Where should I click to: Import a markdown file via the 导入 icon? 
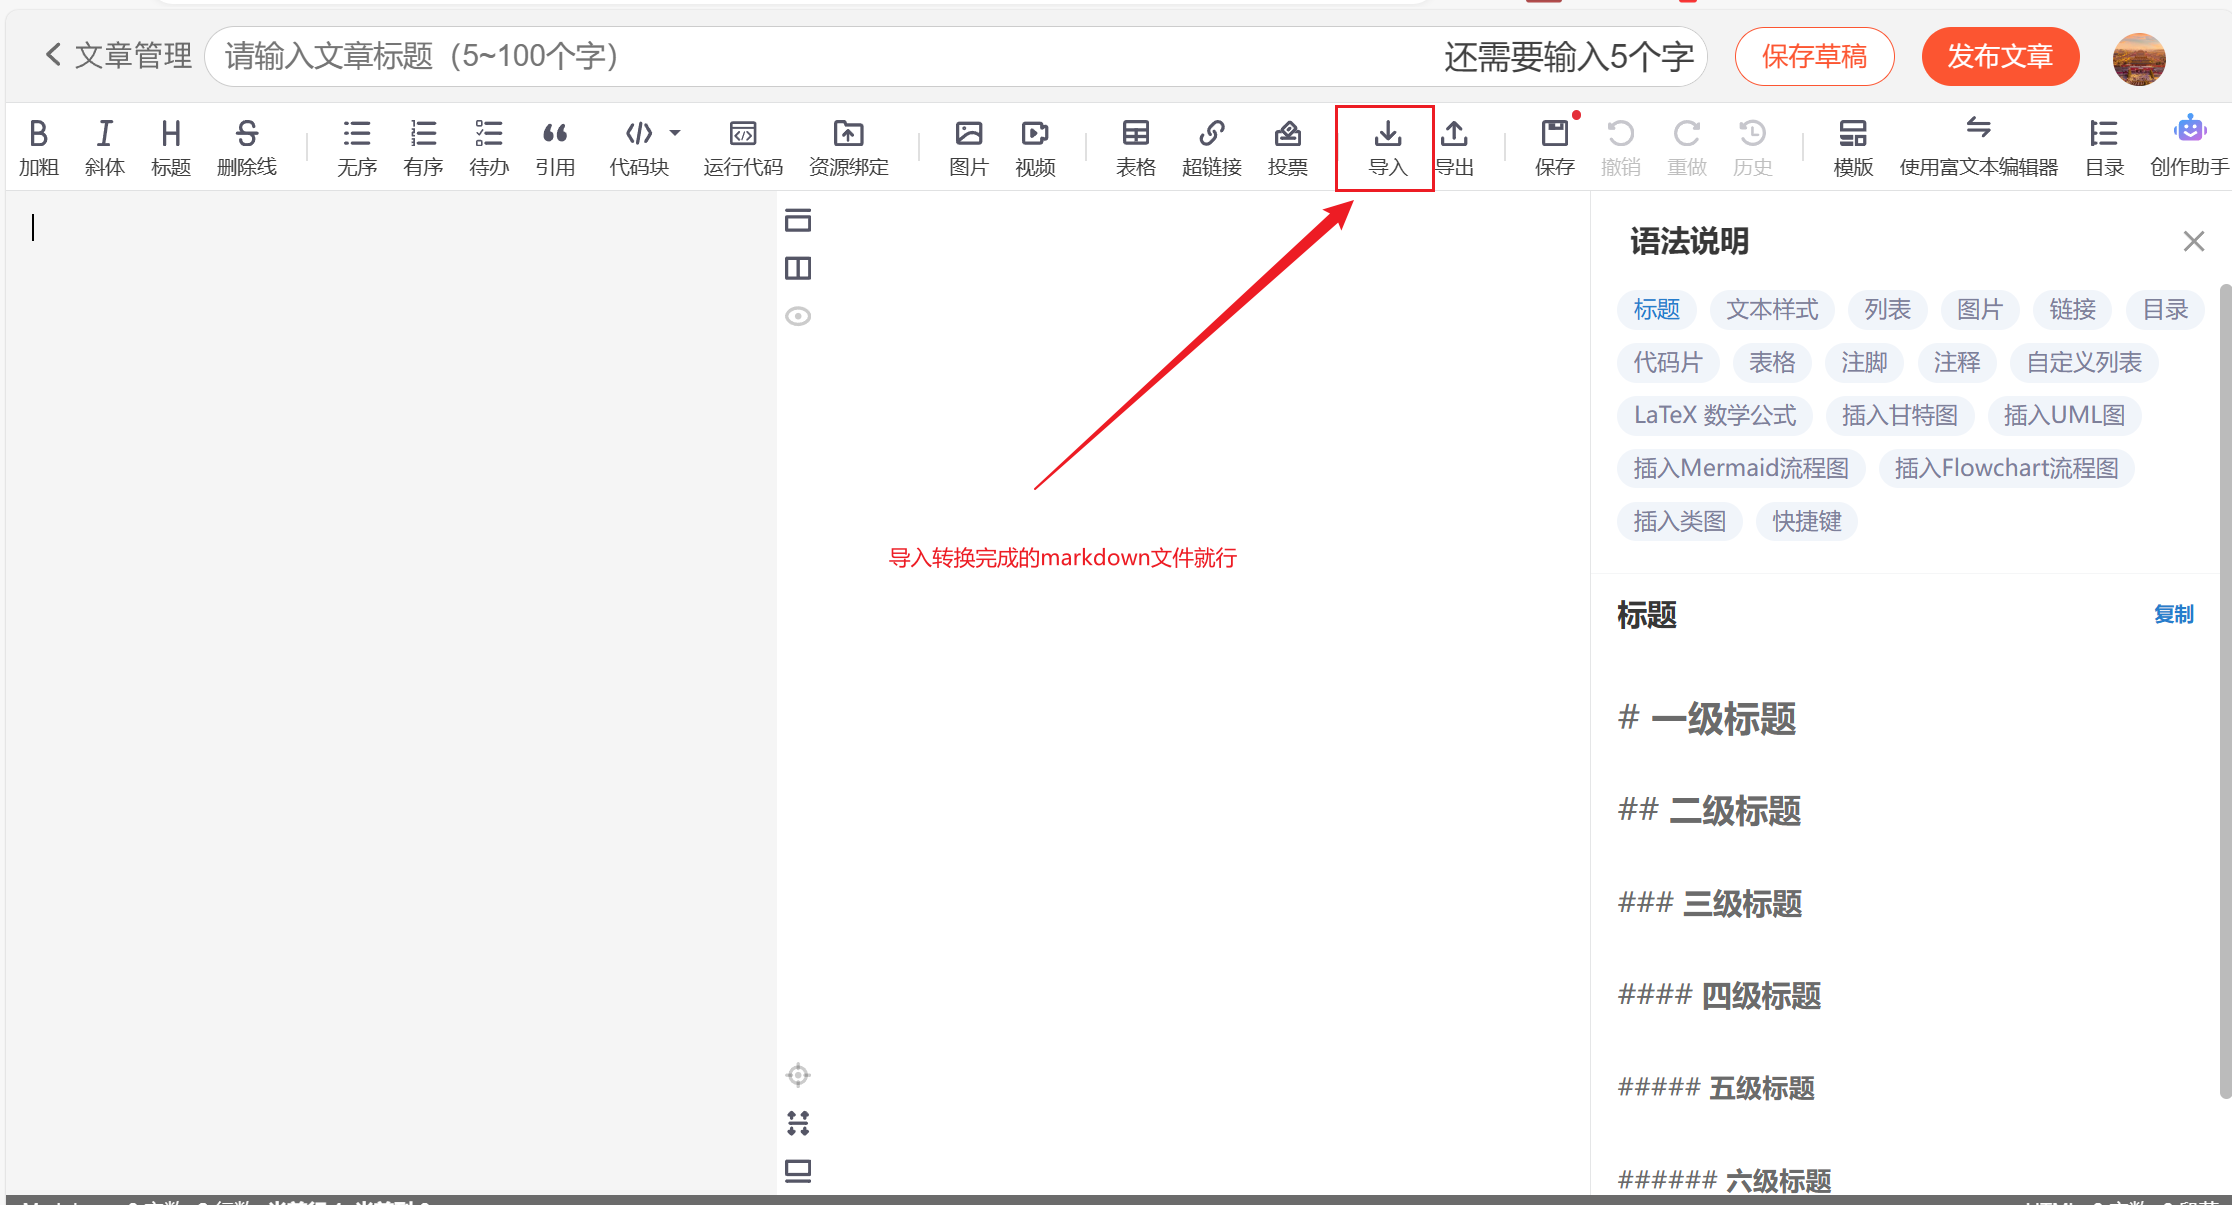(x=1386, y=146)
